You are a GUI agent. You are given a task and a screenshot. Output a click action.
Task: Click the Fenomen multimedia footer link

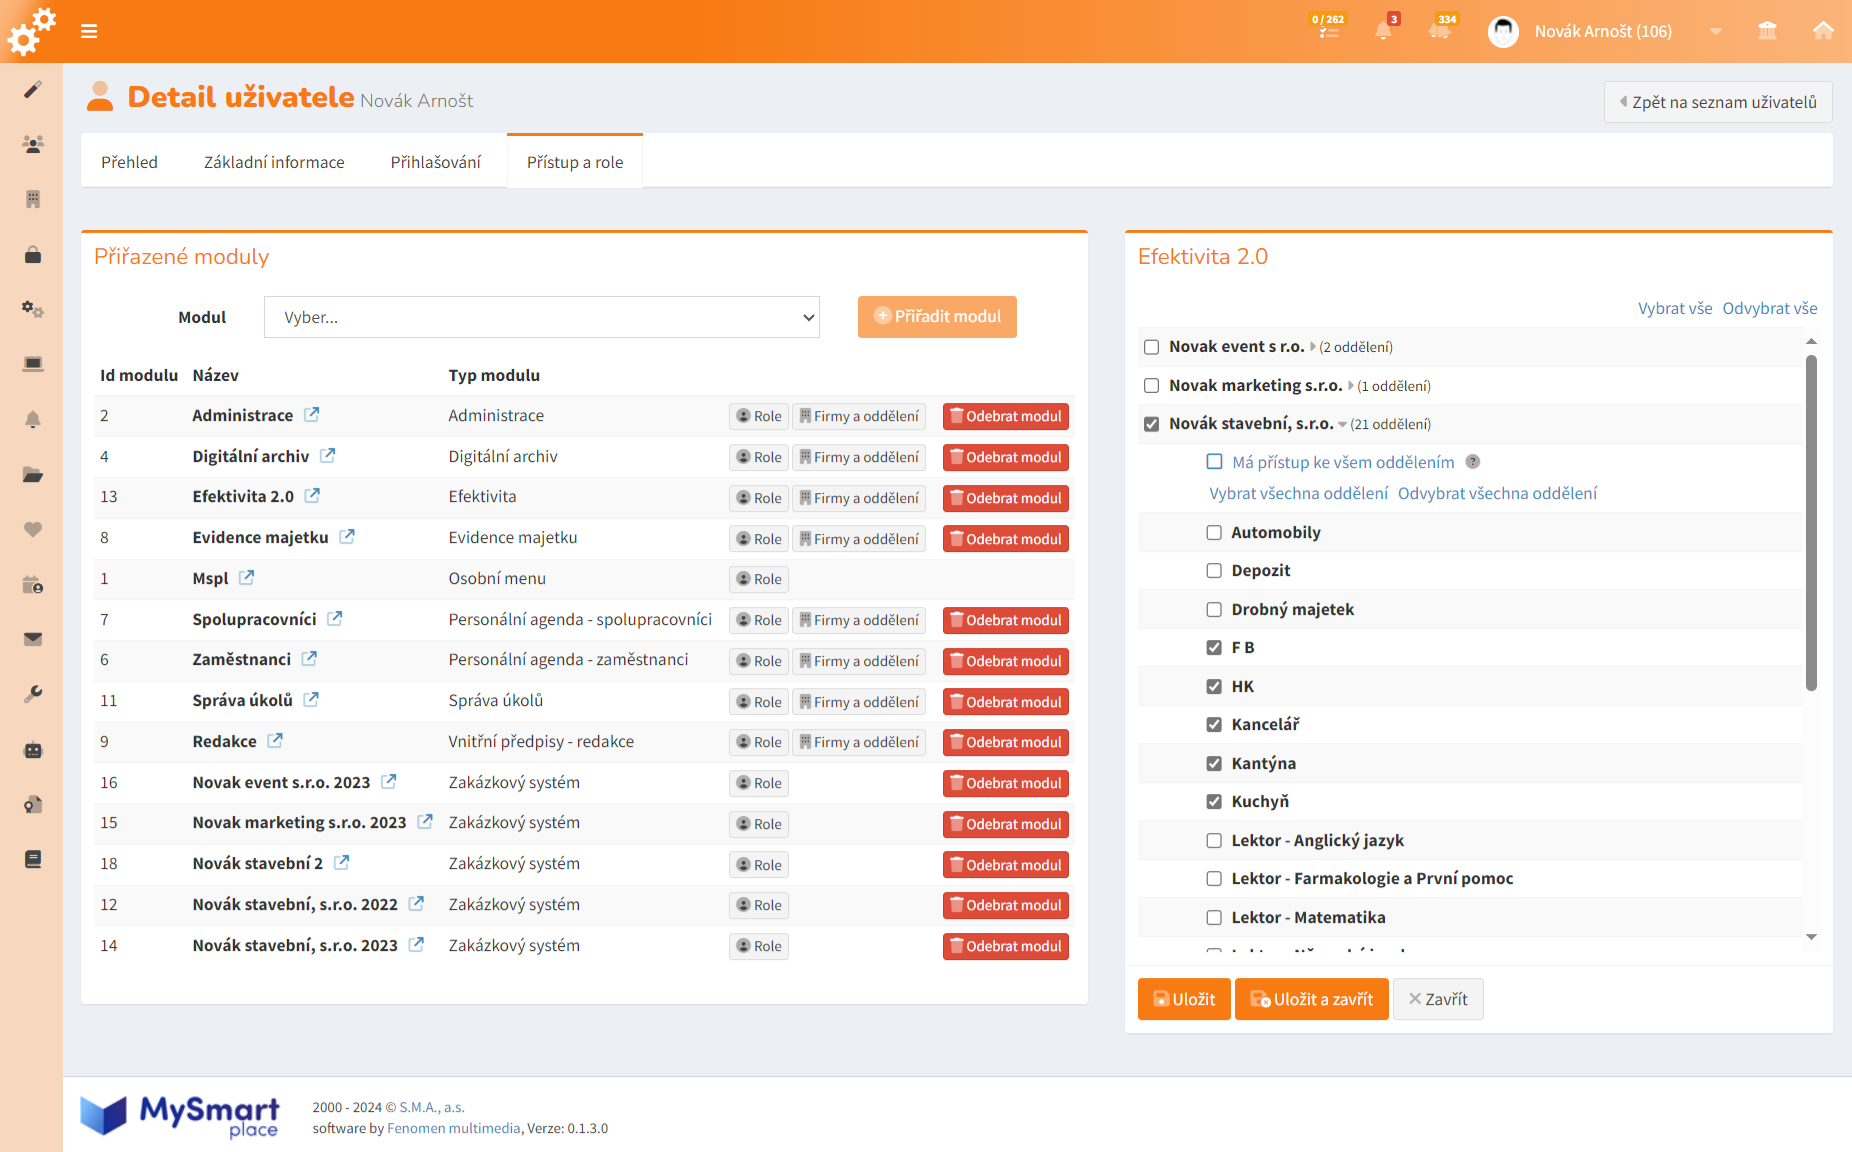454,1128
